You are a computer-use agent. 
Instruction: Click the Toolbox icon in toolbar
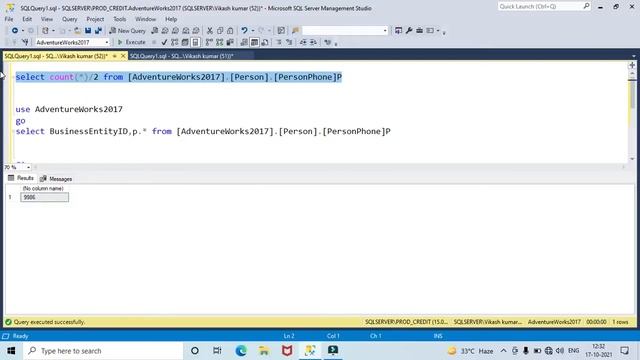[419, 31]
